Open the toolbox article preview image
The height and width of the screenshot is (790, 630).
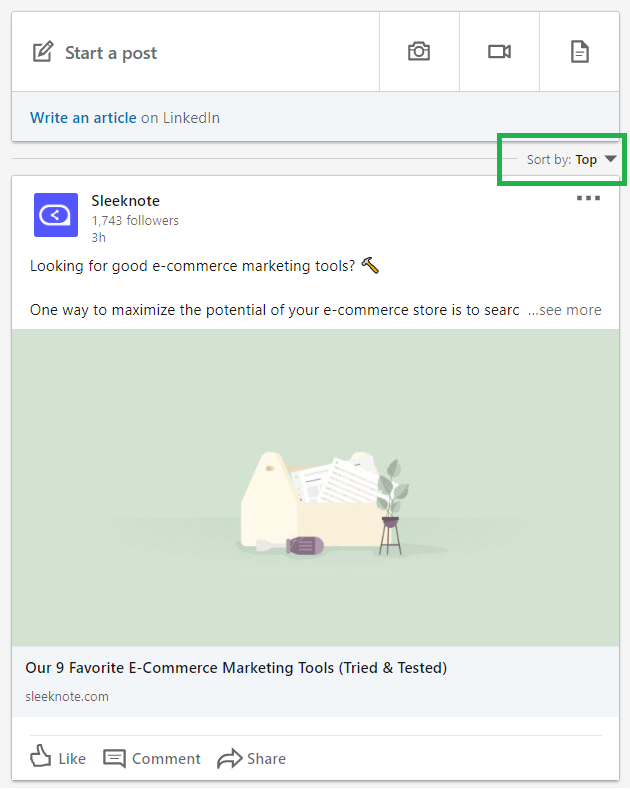315,487
